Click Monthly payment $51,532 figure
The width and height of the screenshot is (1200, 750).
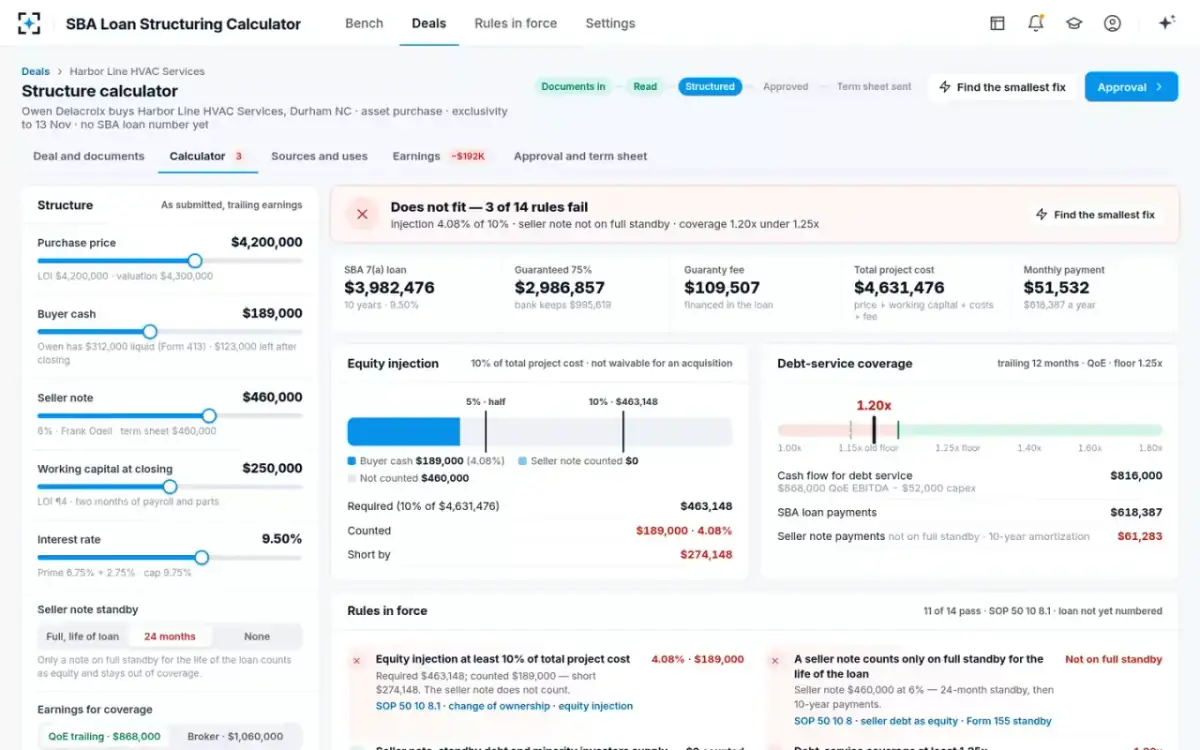(x=1057, y=288)
